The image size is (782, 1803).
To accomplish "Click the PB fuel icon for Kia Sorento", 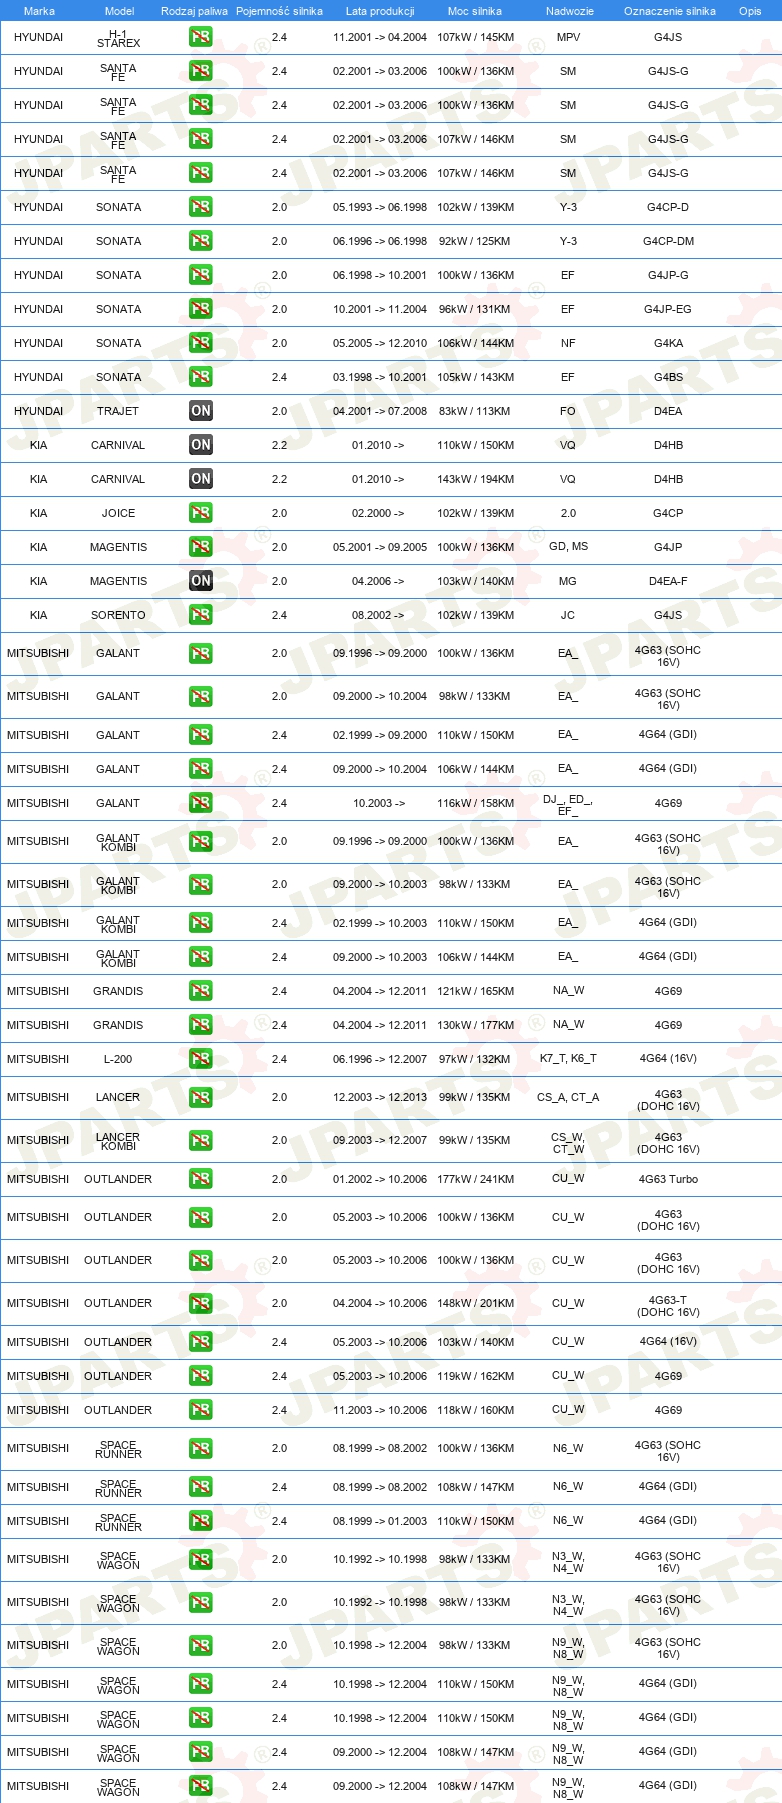I will tap(200, 615).
